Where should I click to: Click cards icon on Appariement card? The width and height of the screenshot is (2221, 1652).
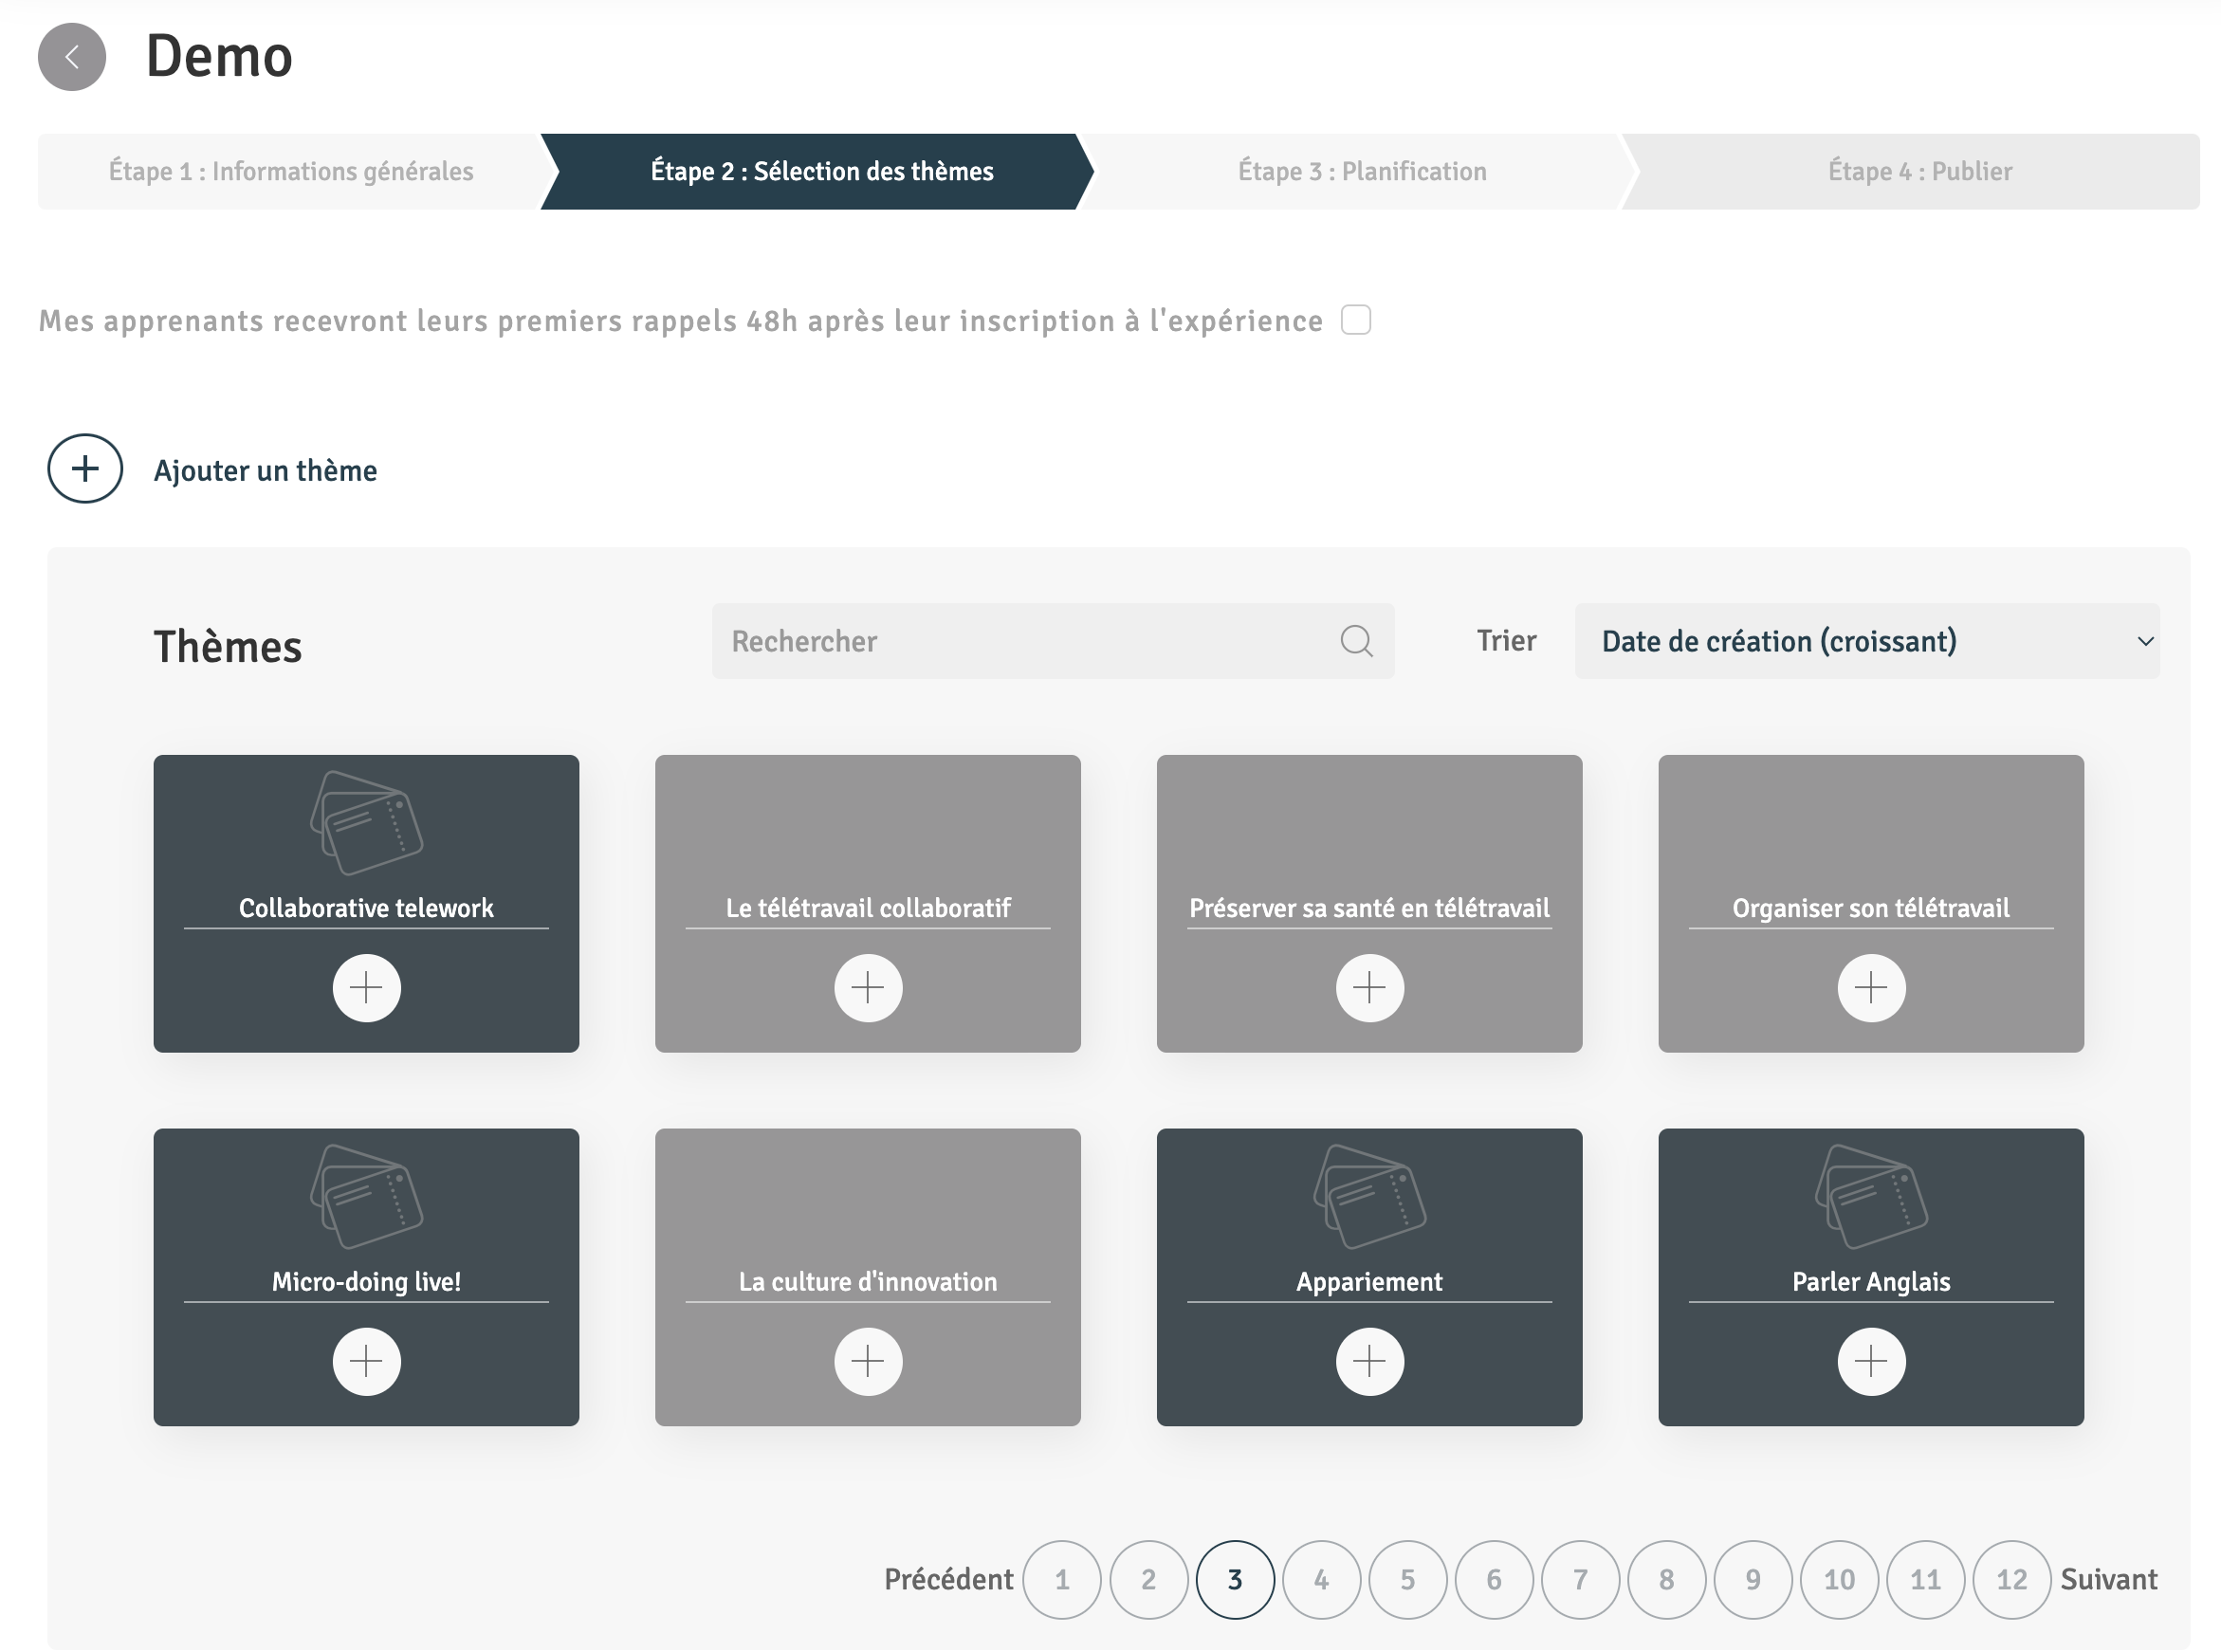pos(1369,1196)
